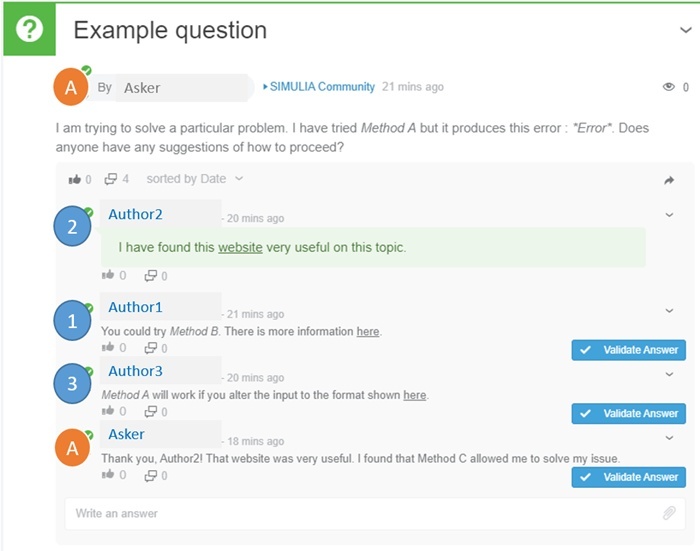Validate Author1's answer
The height and width of the screenshot is (551, 700).
(629, 350)
